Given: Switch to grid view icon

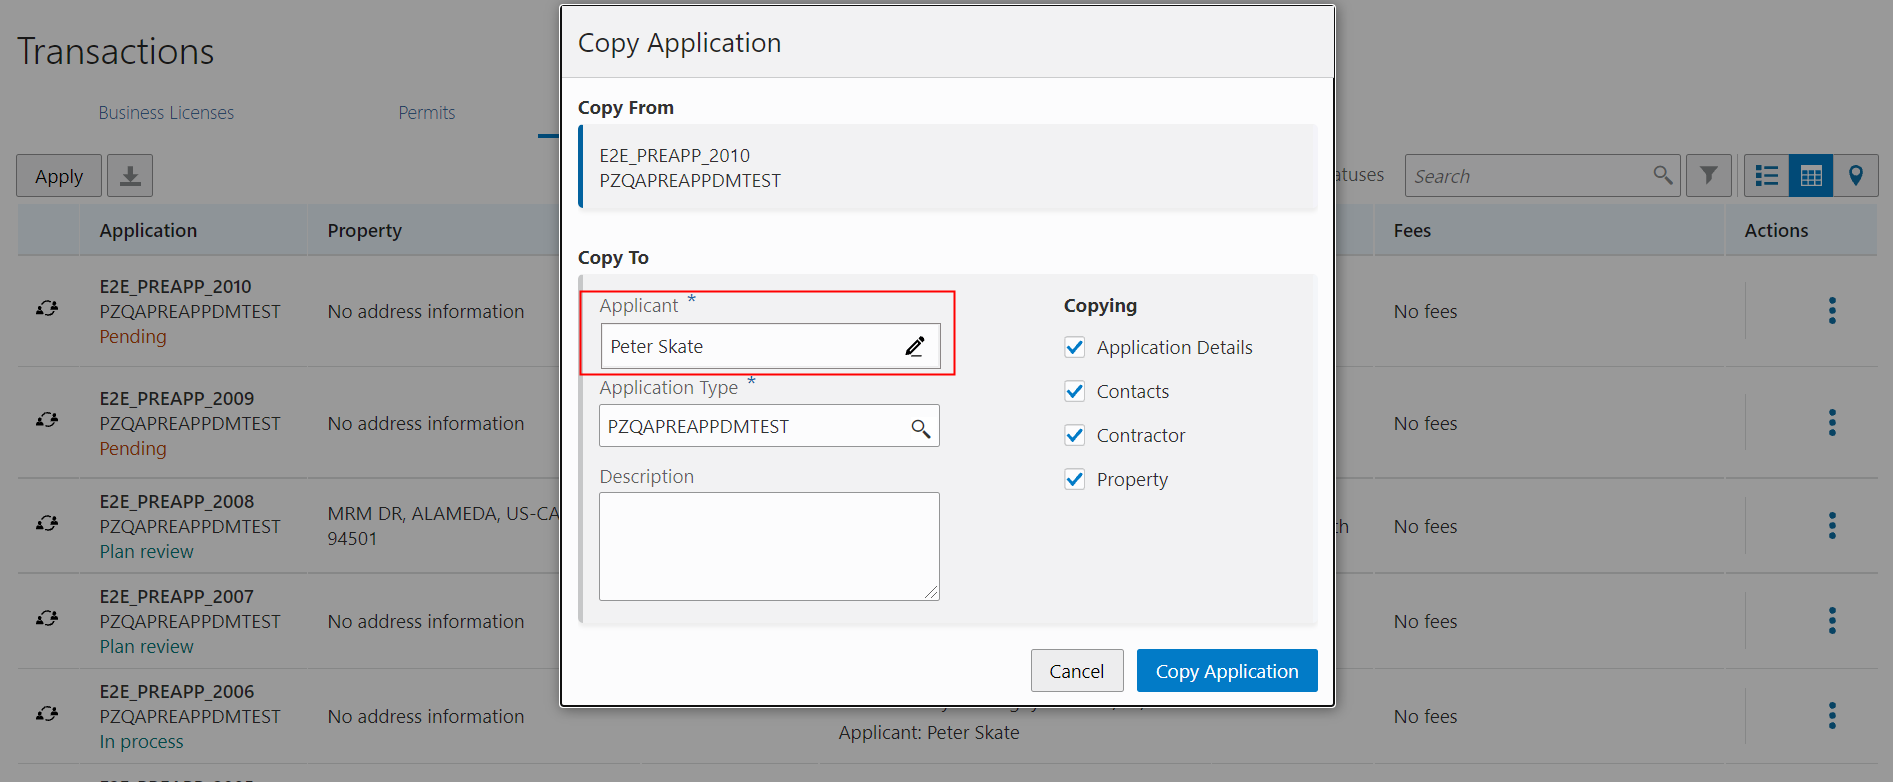Looking at the screenshot, I should (x=1811, y=176).
